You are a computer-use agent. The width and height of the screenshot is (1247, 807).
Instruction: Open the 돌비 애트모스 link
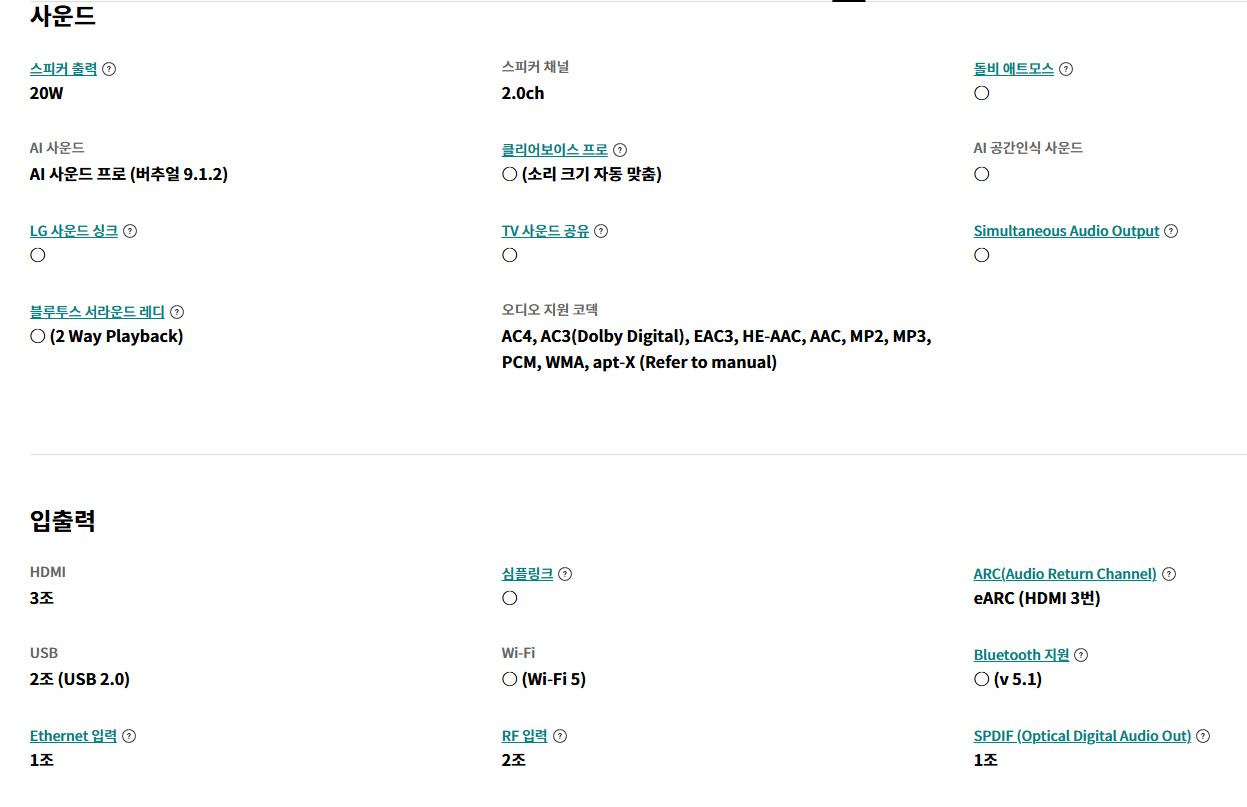pyautogui.click(x=1013, y=69)
